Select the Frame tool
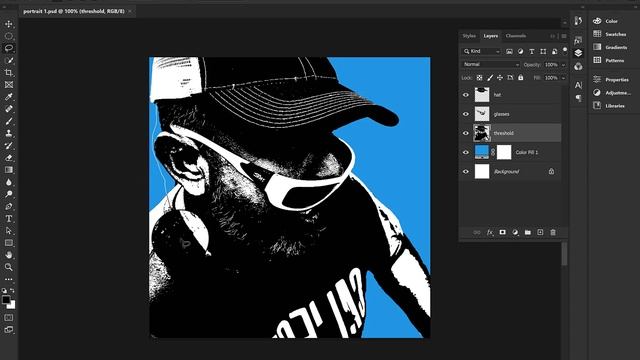Screen dimensions: 640x360 point(9,85)
